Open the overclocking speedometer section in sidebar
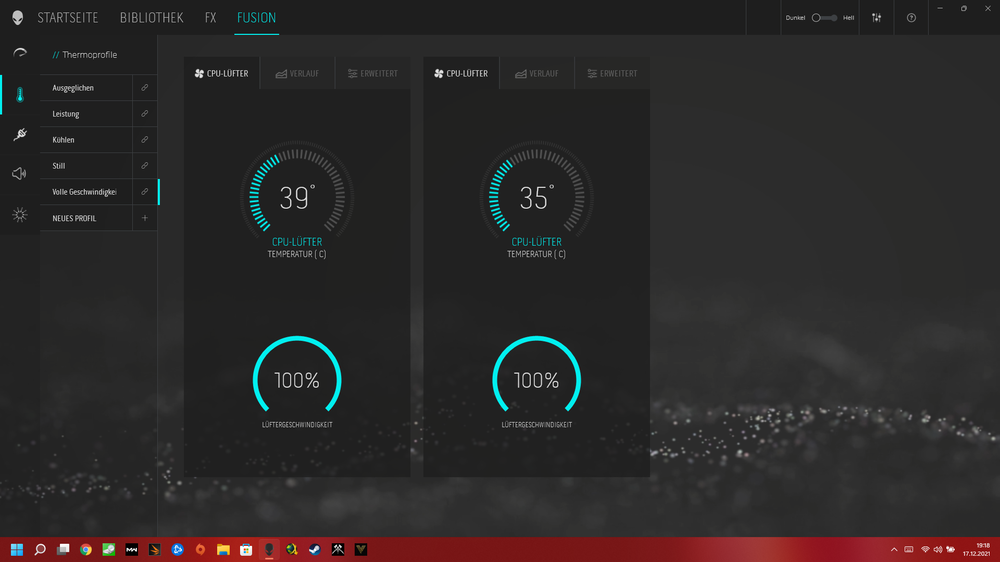Screen dimensions: 1000x562 (x=19, y=53)
